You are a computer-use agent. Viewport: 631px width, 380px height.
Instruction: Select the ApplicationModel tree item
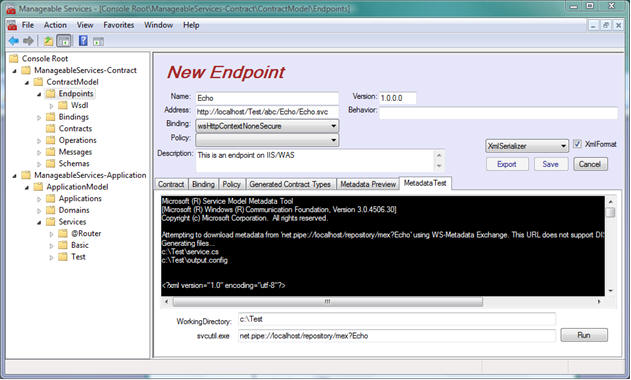click(77, 187)
